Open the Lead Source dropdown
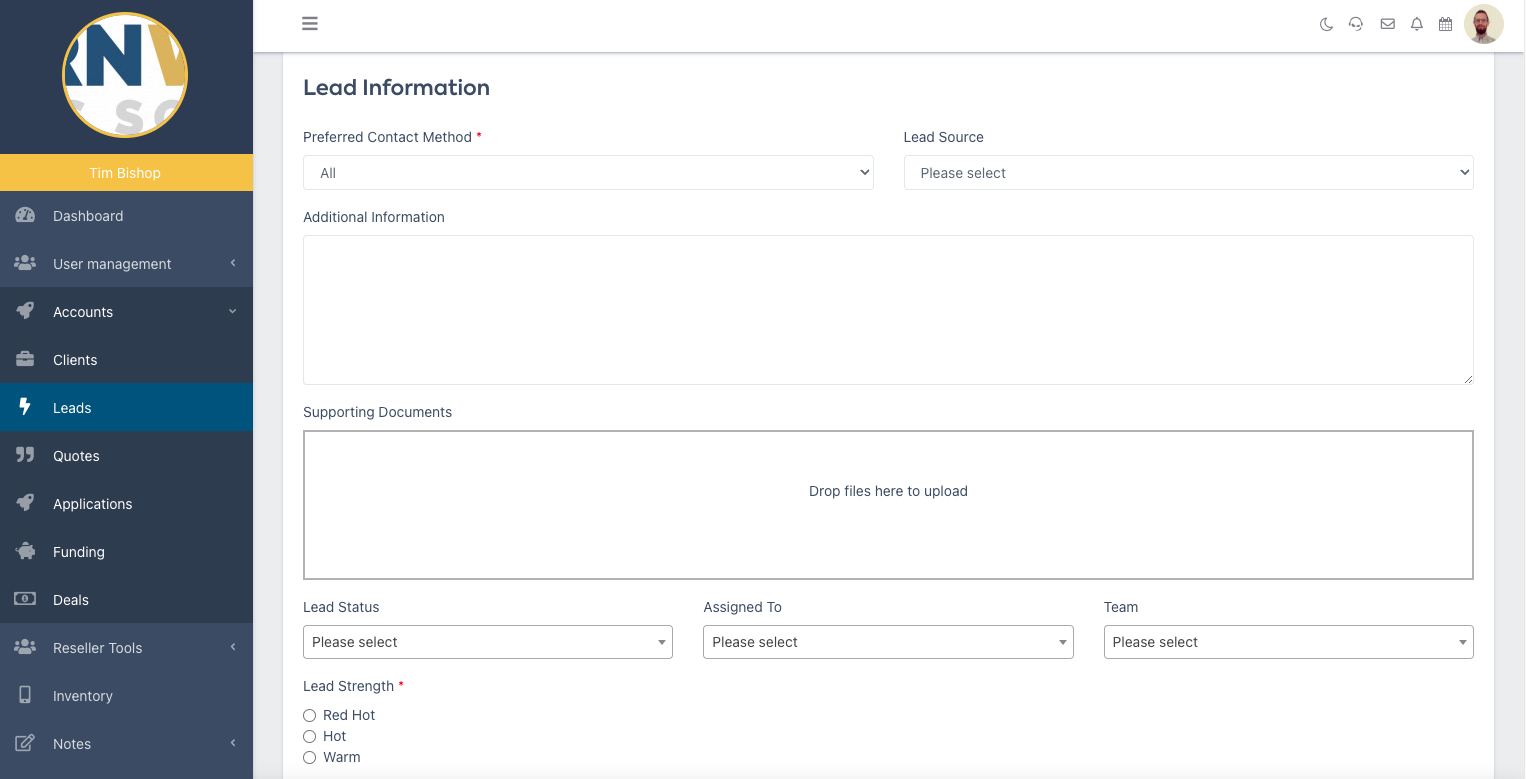Screen dimensions: 1526x779 (x=1188, y=173)
